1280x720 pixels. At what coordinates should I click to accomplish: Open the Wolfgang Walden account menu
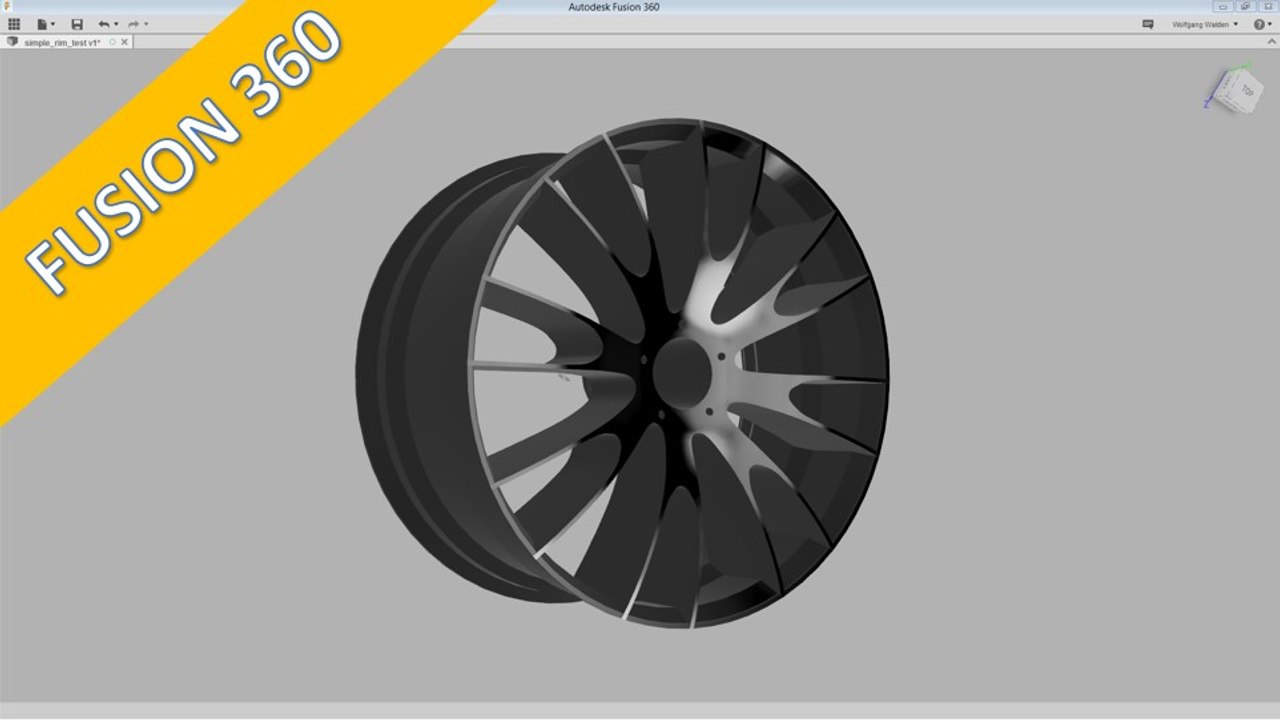(1205, 24)
